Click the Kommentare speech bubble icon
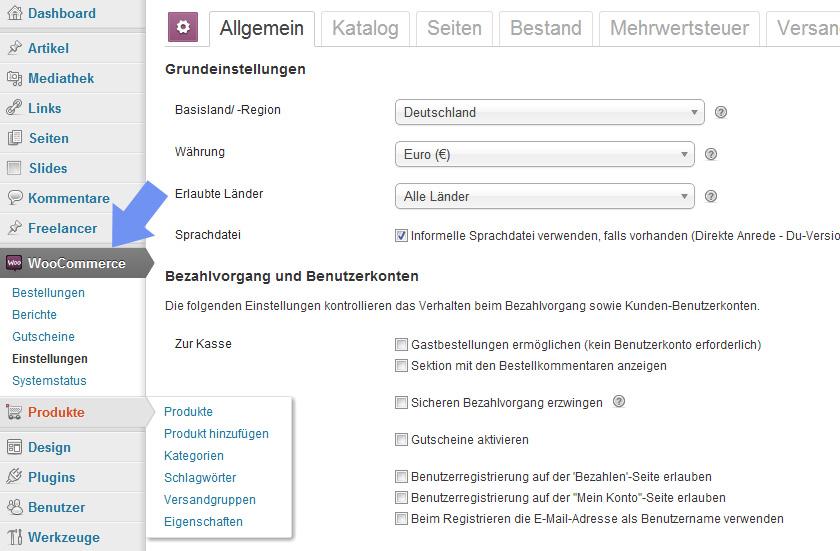840x551 pixels. click(14, 198)
